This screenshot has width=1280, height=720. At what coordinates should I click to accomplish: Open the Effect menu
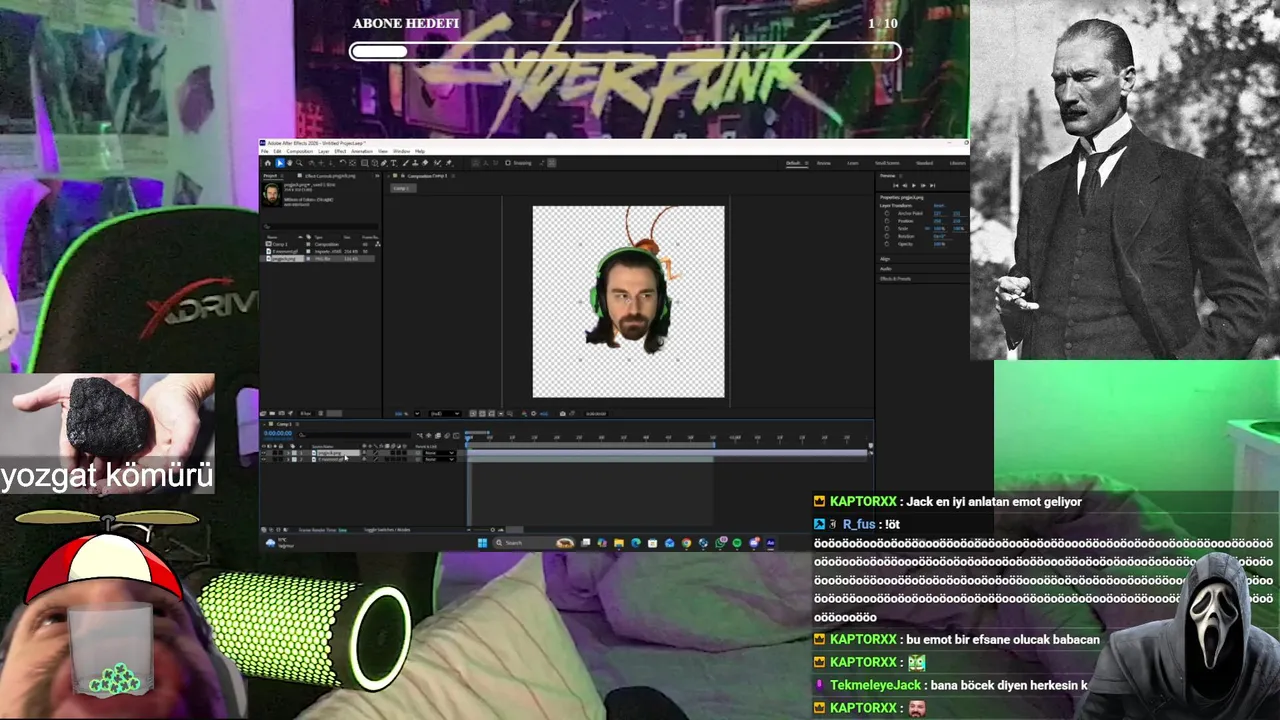click(x=340, y=151)
